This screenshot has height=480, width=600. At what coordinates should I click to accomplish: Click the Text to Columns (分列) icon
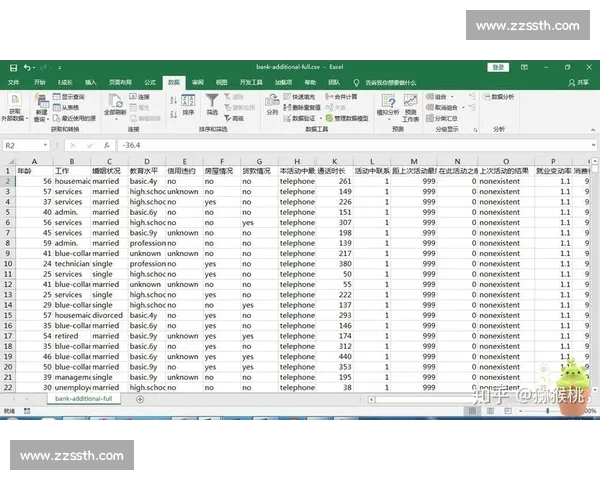[272, 102]
